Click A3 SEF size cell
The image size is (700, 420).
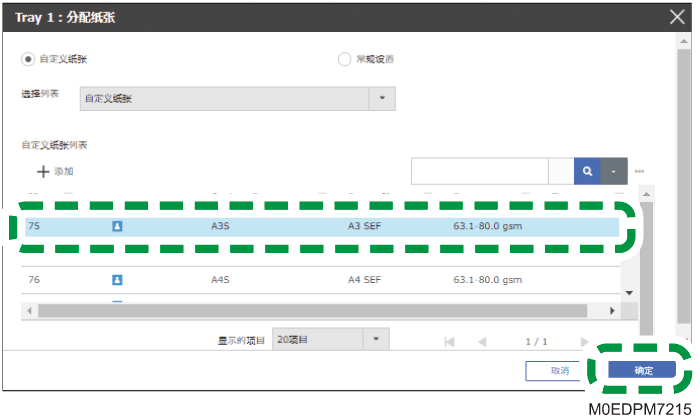[364, 226]
